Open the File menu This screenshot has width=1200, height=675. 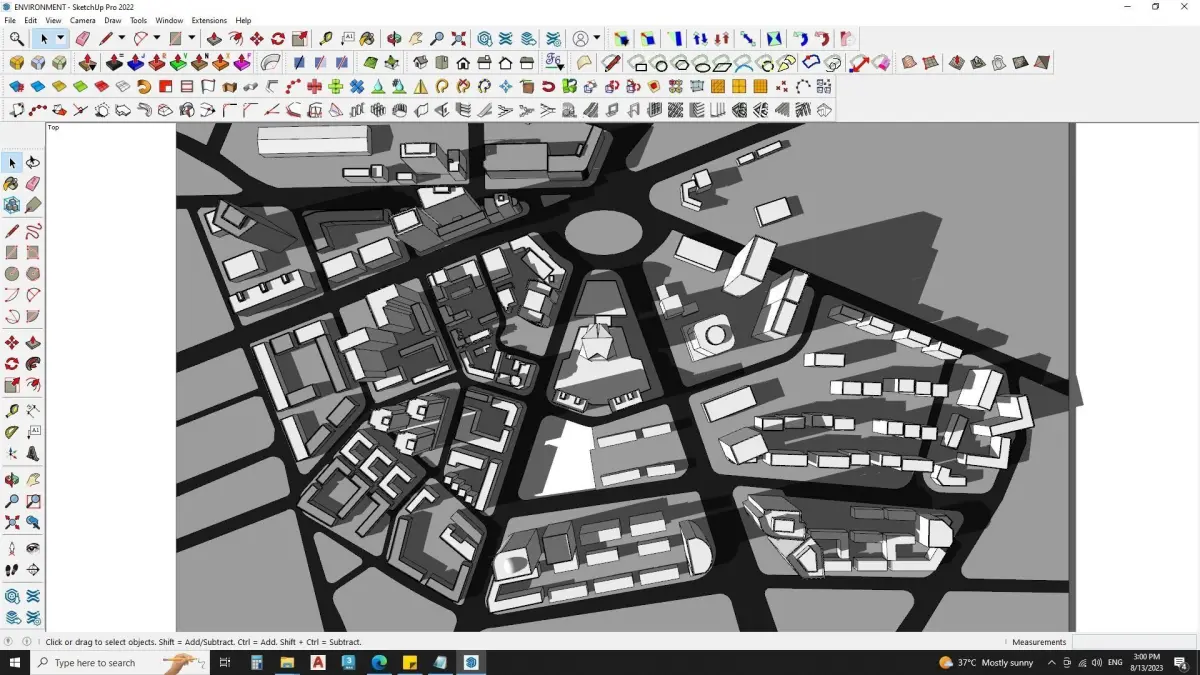click(x=10, y=20)
